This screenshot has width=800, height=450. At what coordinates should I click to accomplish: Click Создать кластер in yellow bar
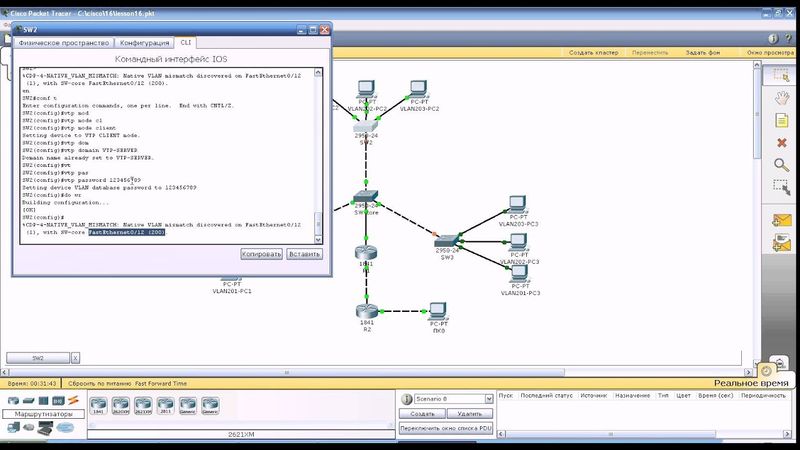[x=593, y=53]
